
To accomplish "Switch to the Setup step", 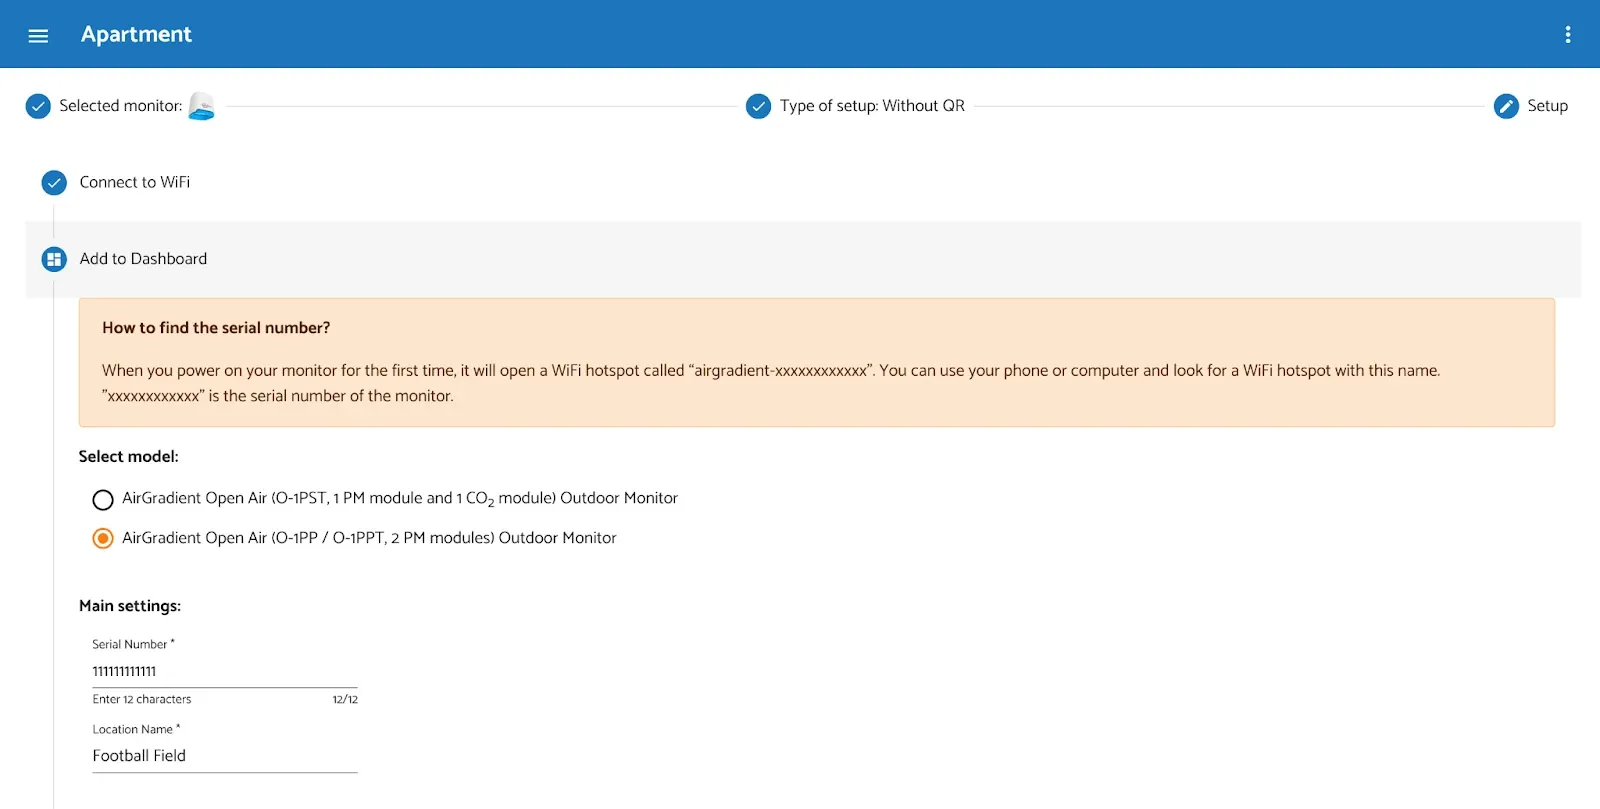I will (1546, 105).
